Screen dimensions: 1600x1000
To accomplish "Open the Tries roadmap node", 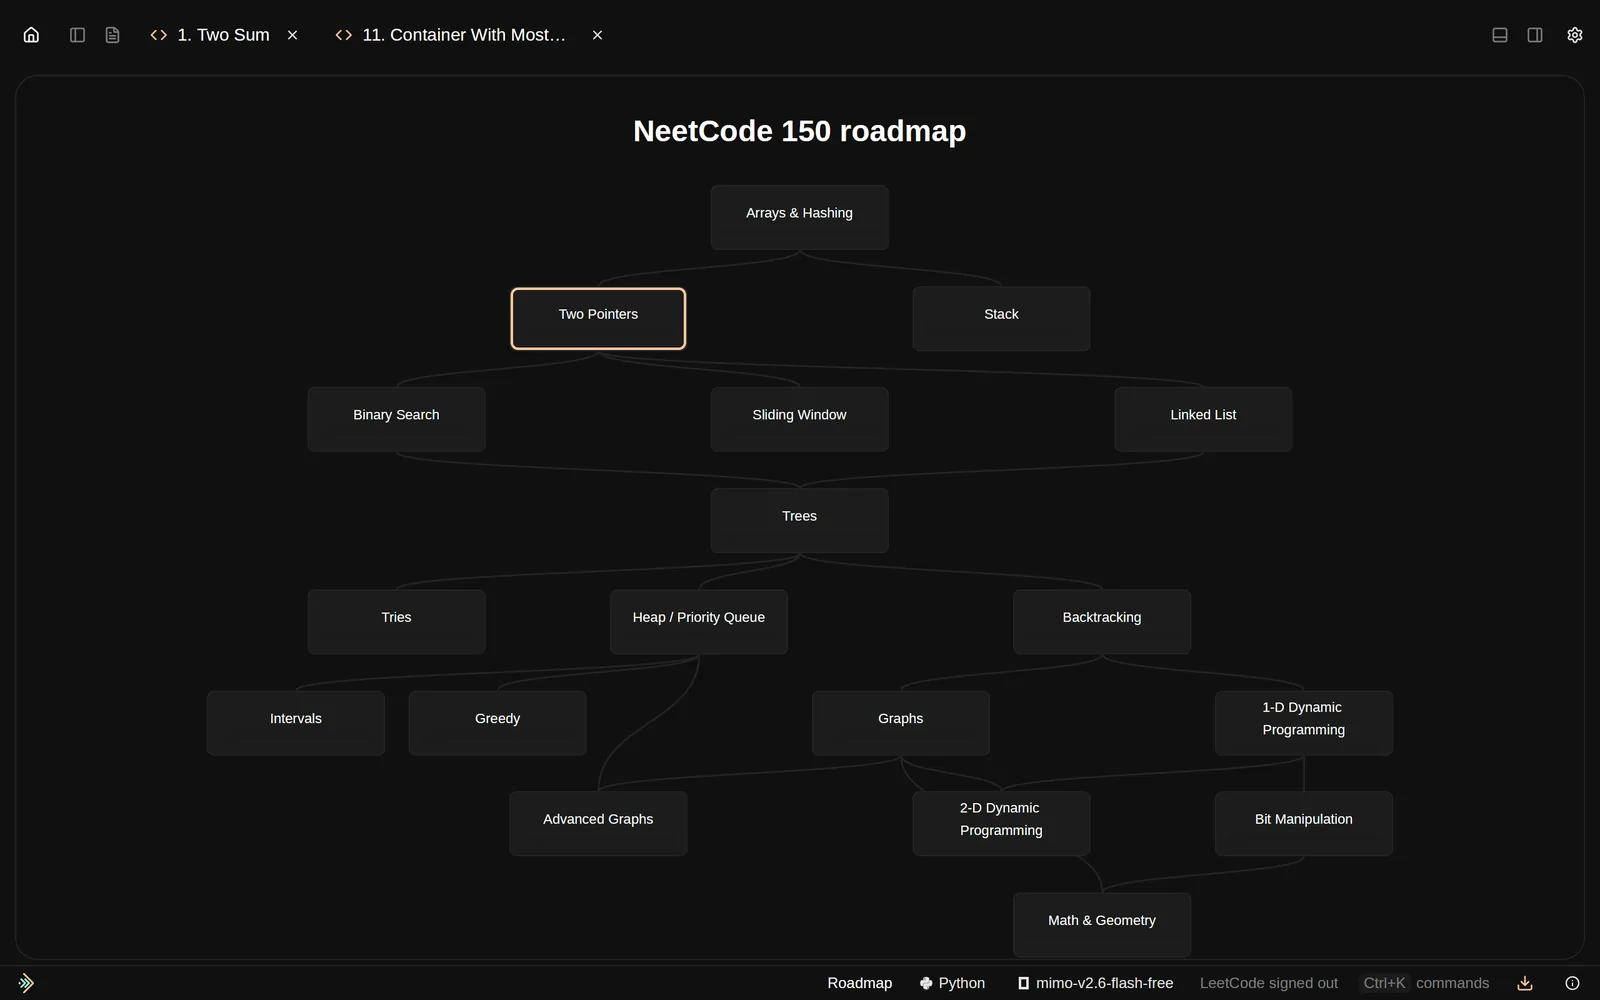I will [x=396, y=621].
